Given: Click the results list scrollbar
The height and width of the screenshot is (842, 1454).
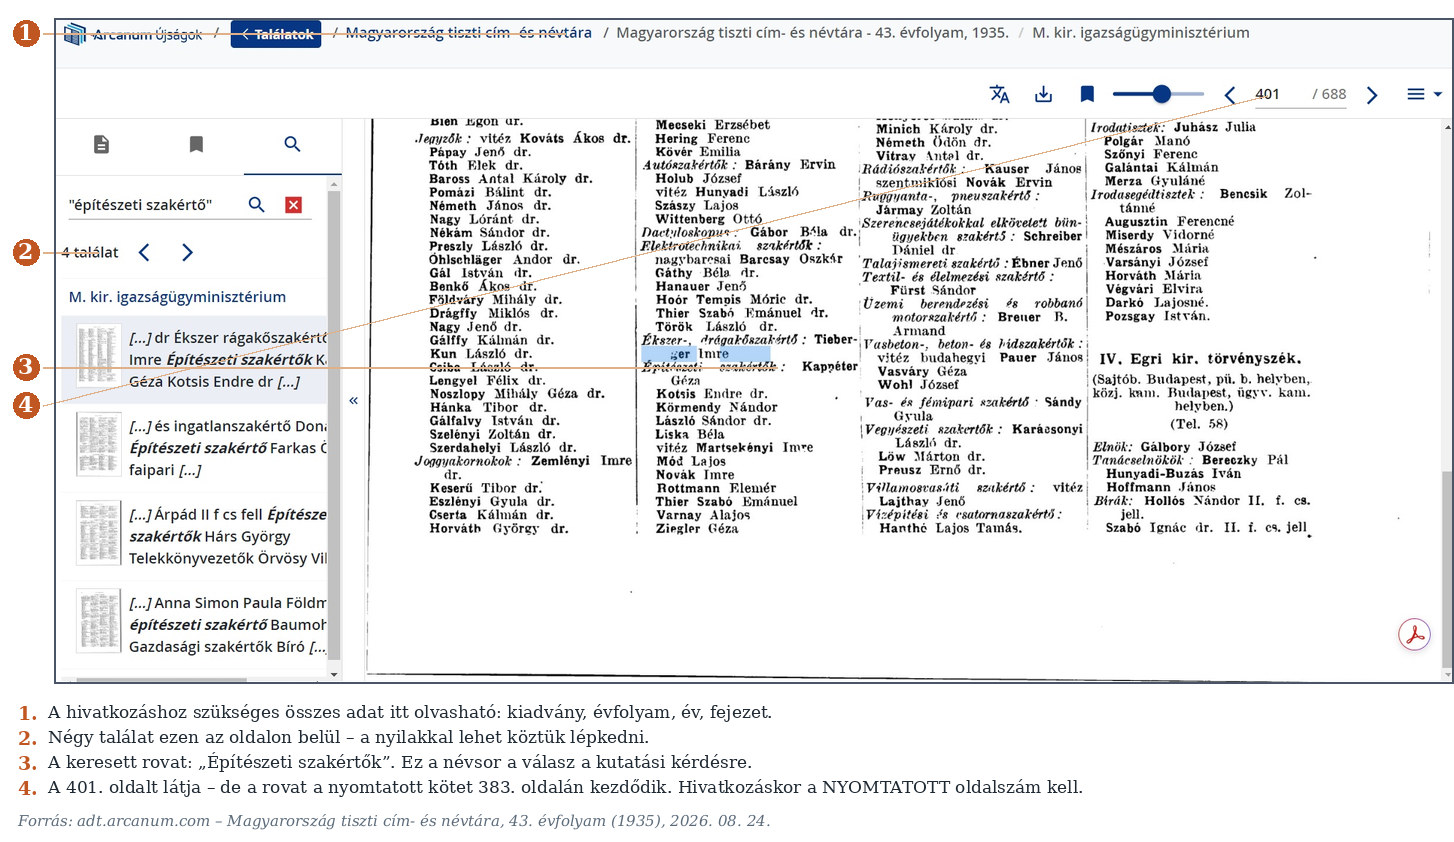Looking at the screenshot, I should 334,425.
